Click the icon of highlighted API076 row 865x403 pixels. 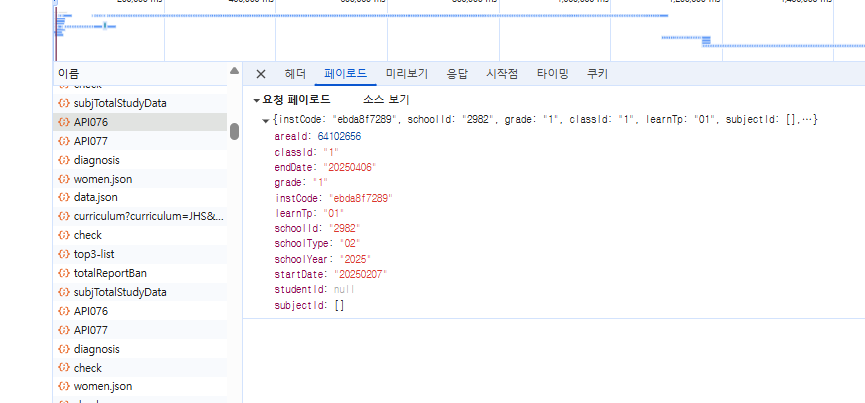[63, 122]
